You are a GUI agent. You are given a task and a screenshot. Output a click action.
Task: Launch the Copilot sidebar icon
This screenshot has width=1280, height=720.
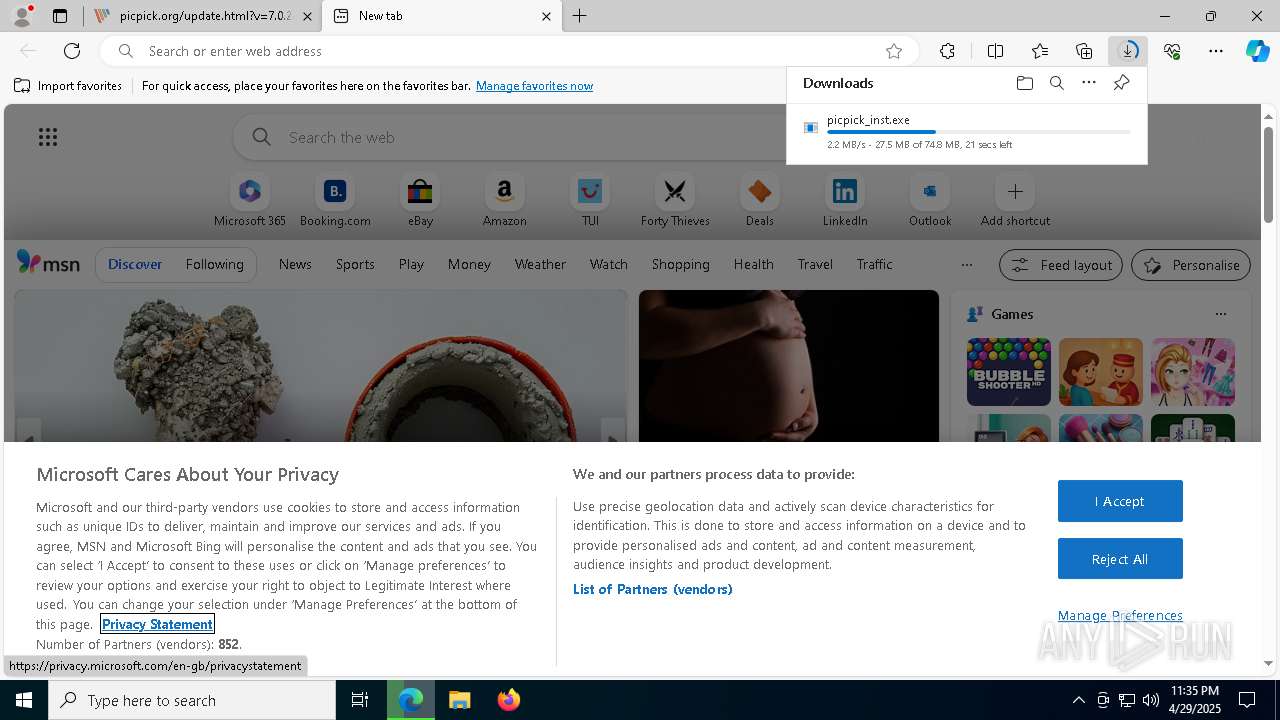(x=1258, y=51)
